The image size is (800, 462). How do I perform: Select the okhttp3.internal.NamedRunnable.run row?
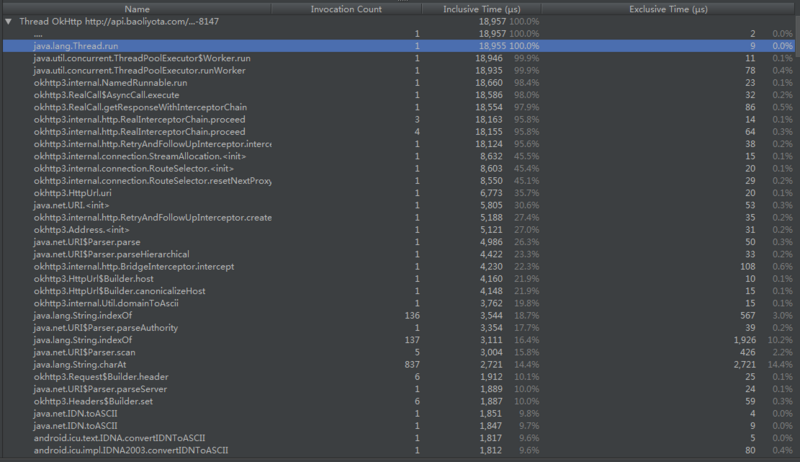pyautogui.click(x=398, y=83)
